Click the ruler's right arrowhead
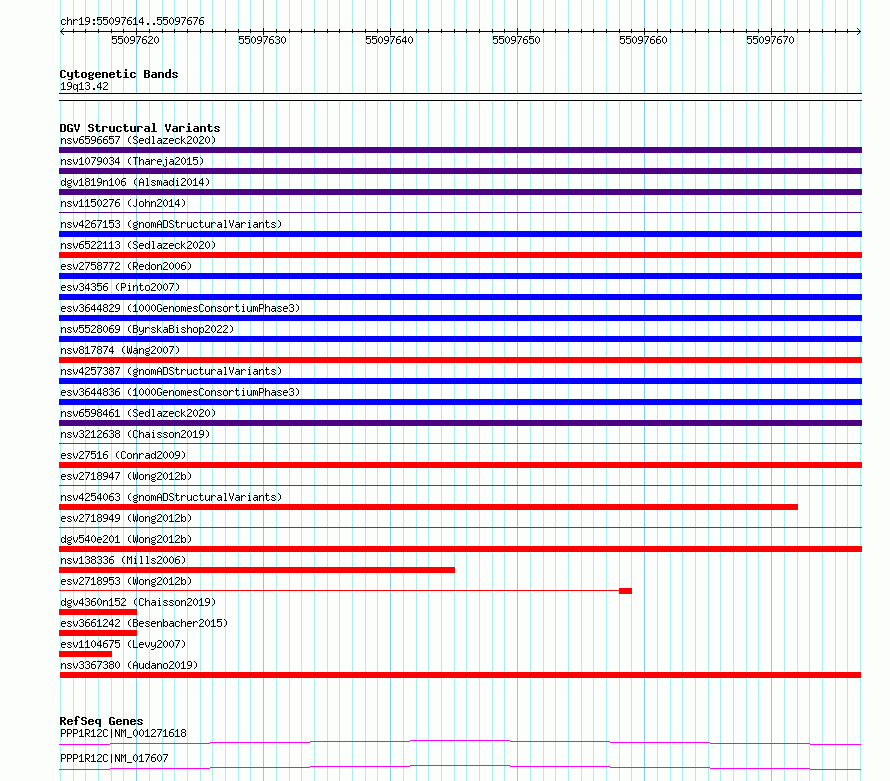This screenshot has width=890, height=781. click(859, 32)
